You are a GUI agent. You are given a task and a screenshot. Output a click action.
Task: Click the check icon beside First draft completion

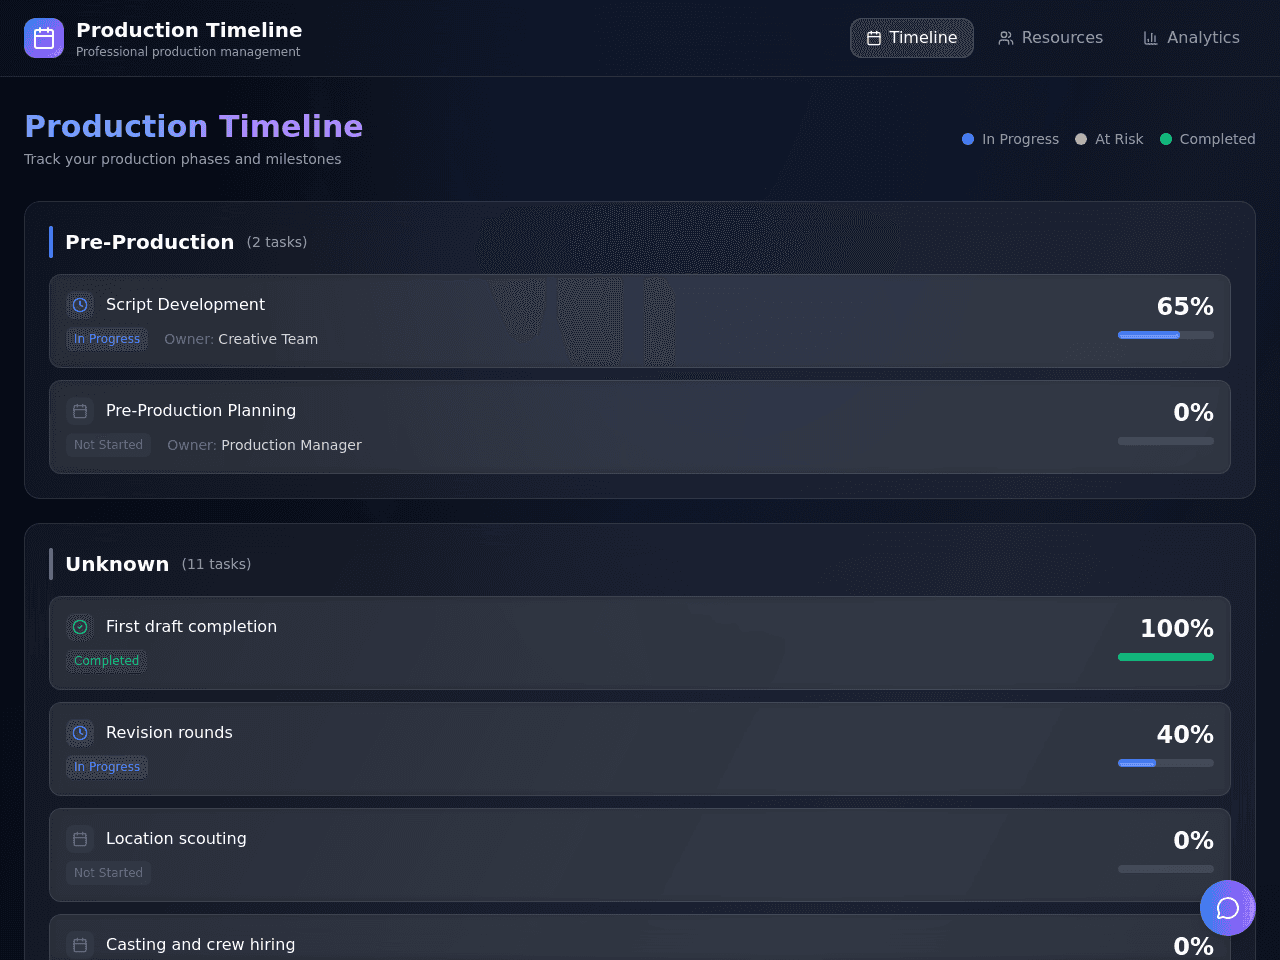80,627
